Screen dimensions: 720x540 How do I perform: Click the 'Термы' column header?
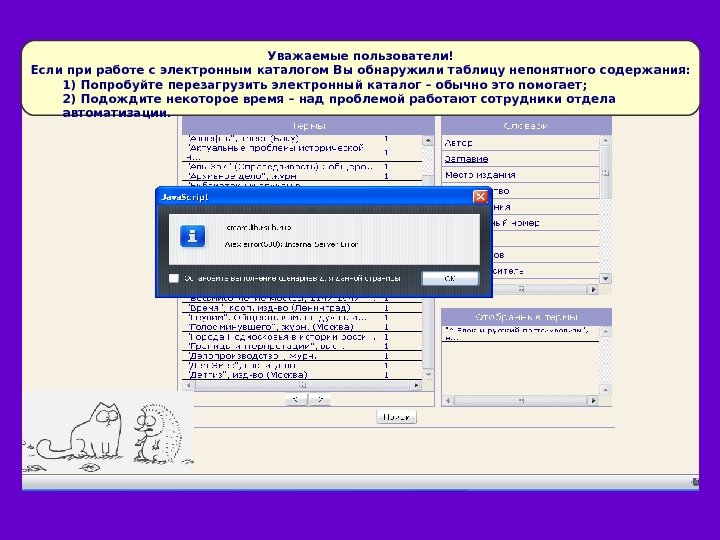point(308,126)
